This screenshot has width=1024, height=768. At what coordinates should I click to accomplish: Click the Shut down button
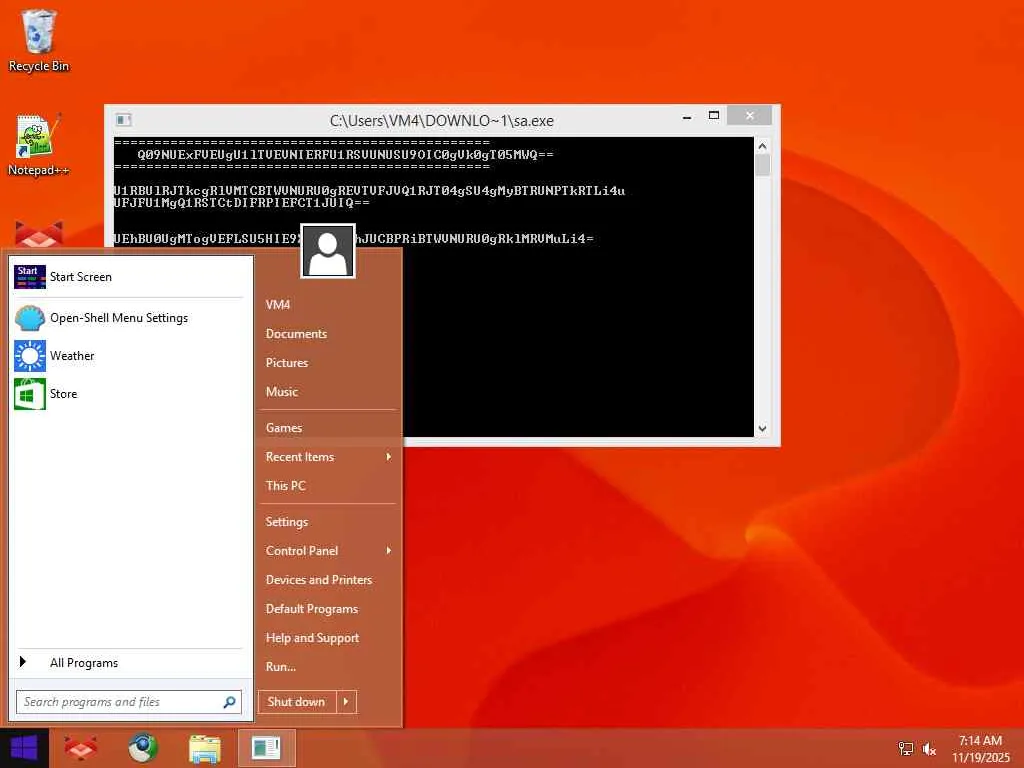(297, 702)
